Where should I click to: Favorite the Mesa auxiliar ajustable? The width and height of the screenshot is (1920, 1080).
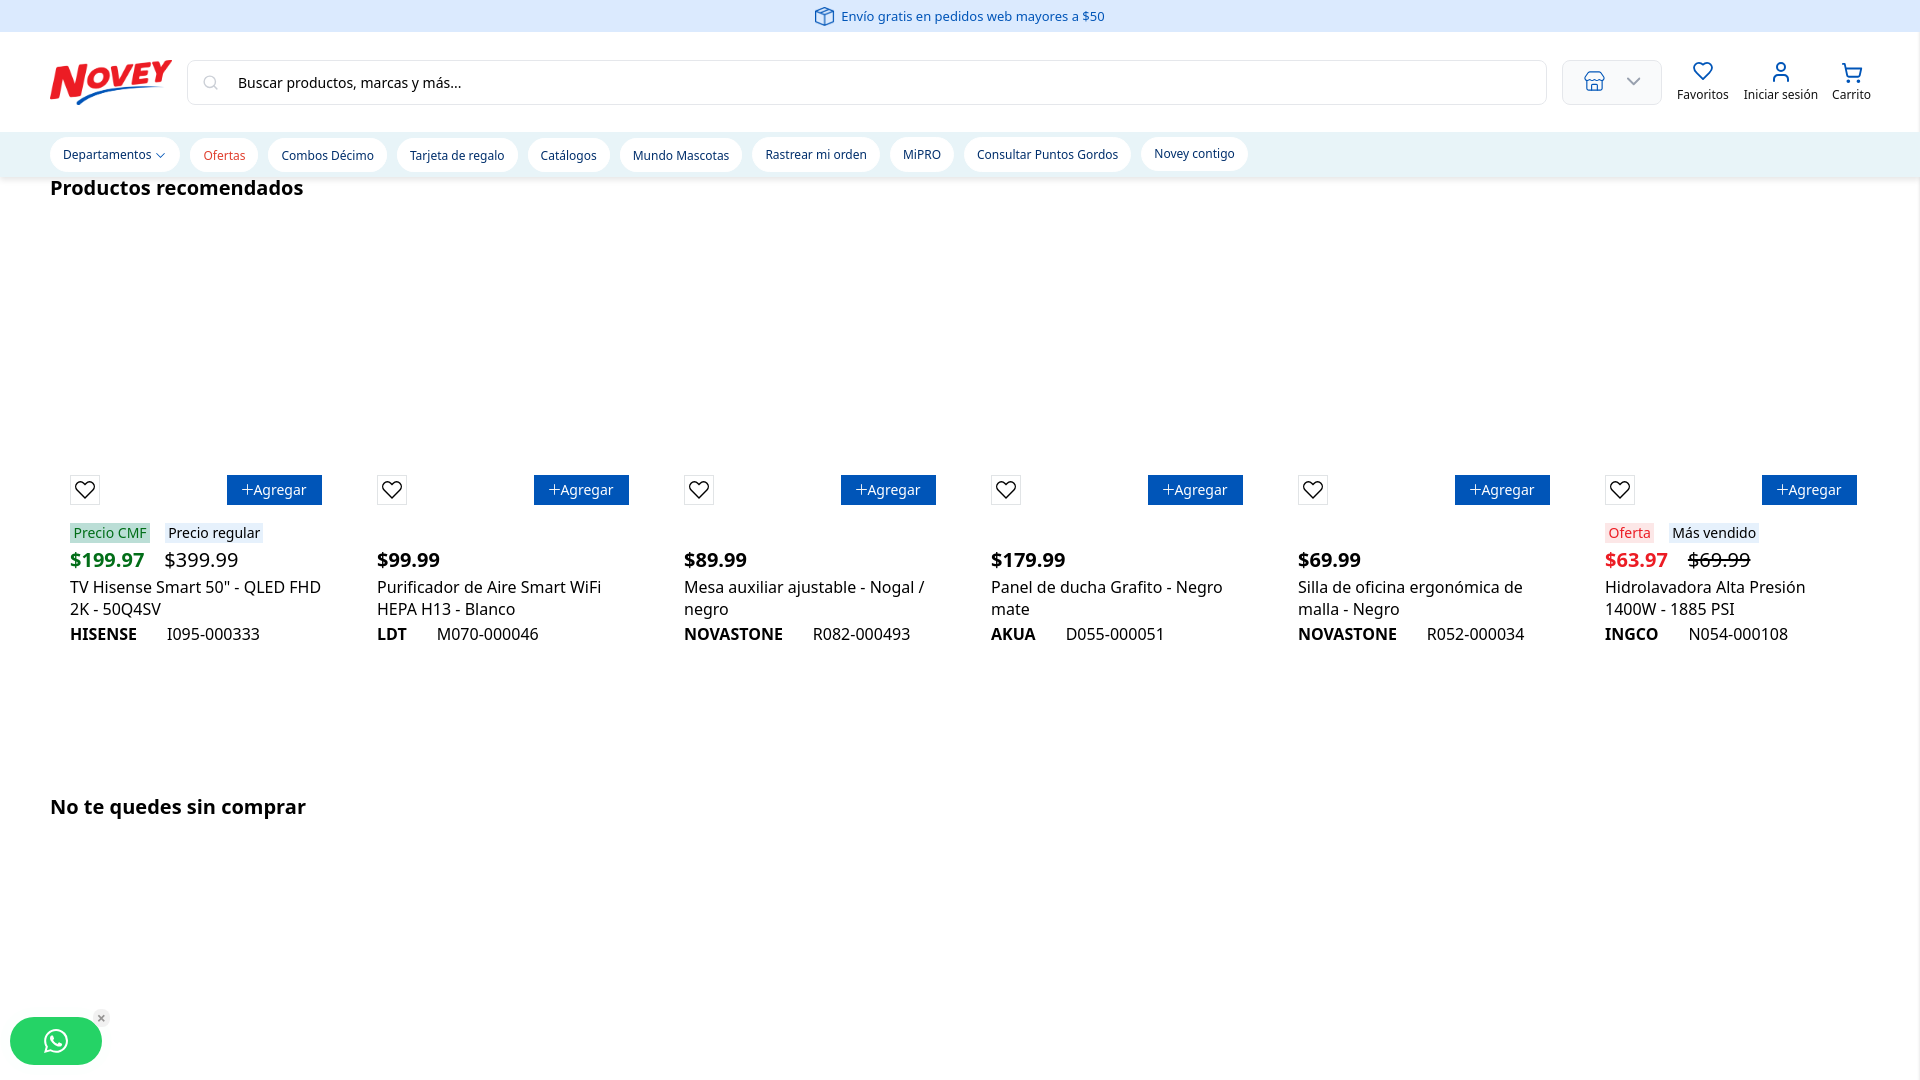coord(699,490)
